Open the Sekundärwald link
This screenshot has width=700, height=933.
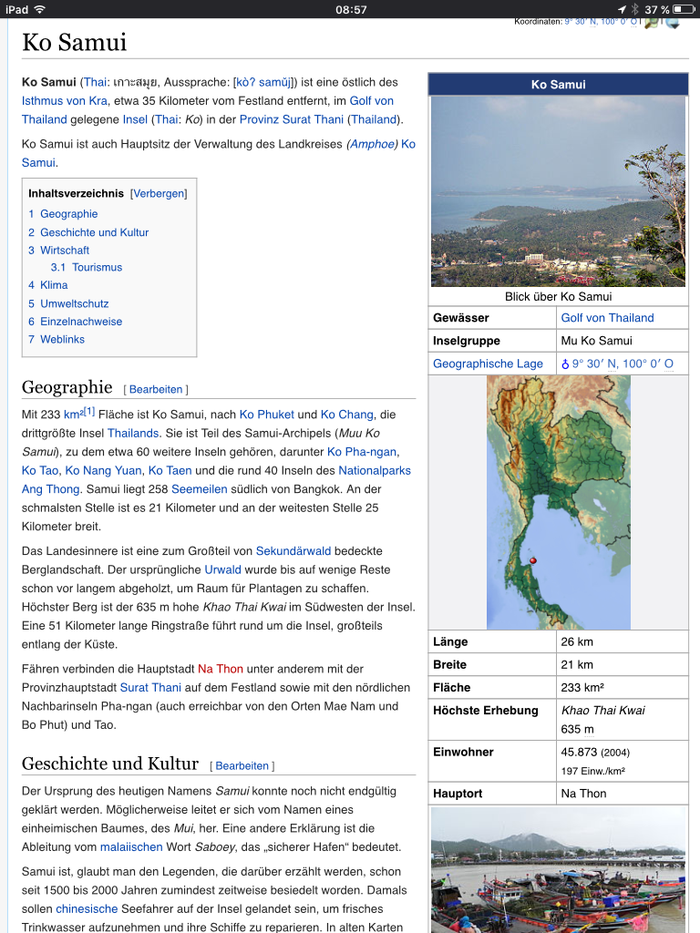pos(293,551)
